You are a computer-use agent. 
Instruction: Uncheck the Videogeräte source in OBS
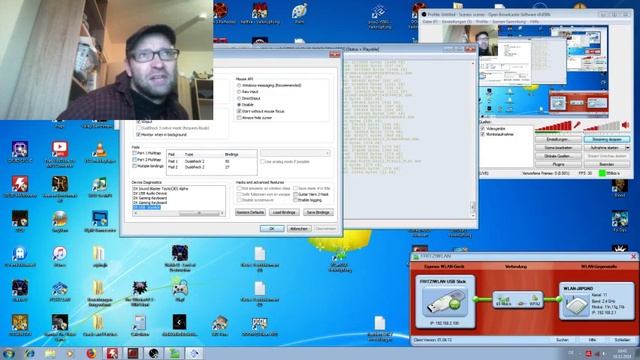pos(483,129)
